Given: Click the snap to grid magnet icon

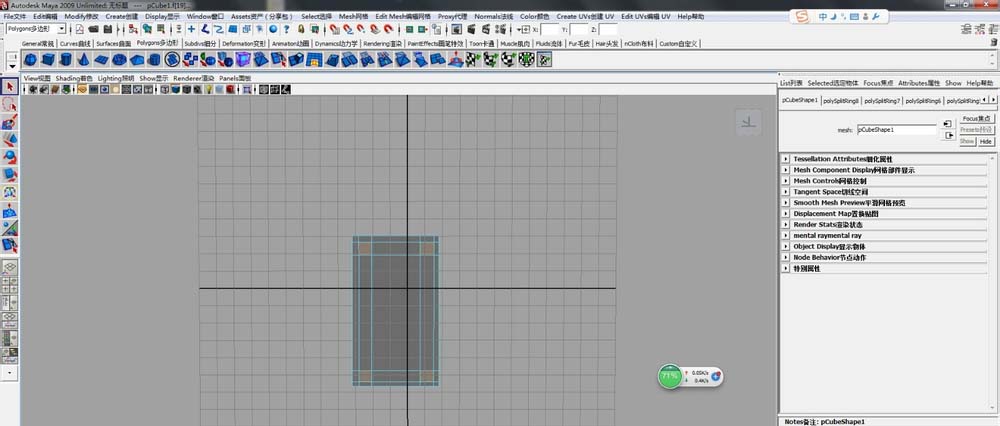Looking at the screenshot, I should click(x=334, y=29).
